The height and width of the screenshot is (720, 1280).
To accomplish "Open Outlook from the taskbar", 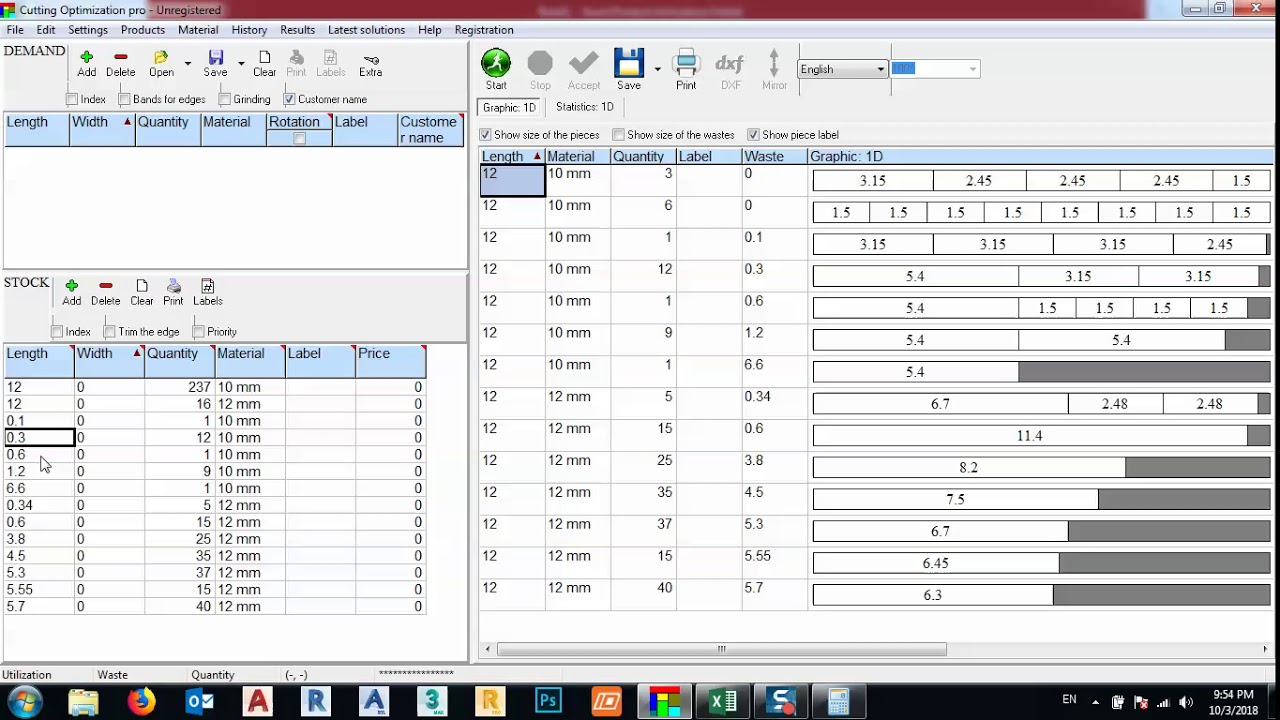I will [x=200, y=701].
